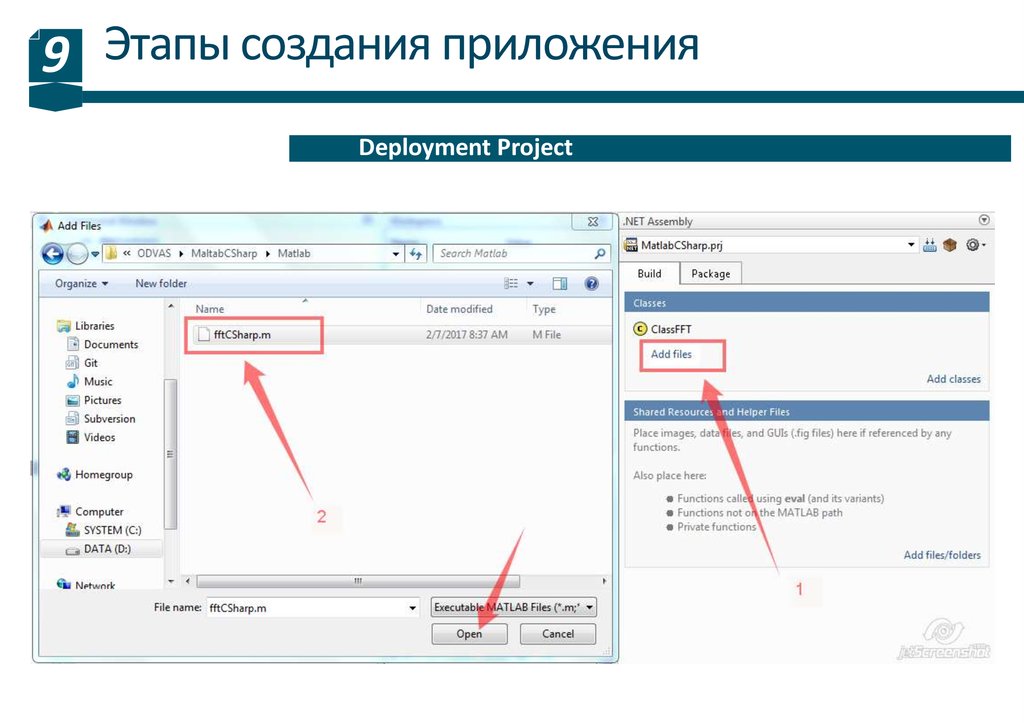Expand the MatlabCSharp.prj project dropdown
This screenshot has height=723, width=1024.
911,245
